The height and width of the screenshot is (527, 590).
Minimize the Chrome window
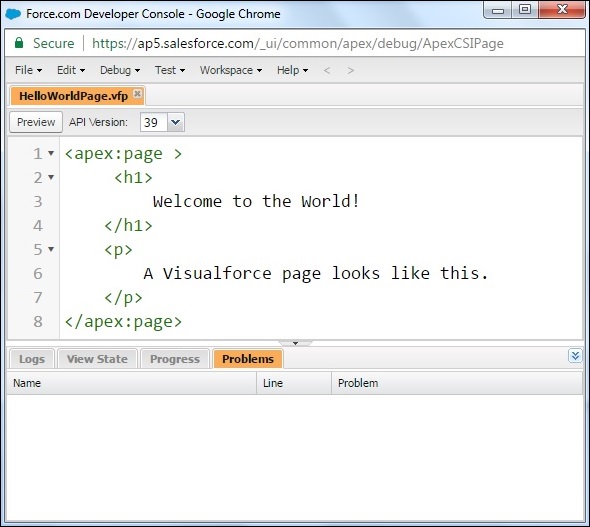tap(498, 10)
